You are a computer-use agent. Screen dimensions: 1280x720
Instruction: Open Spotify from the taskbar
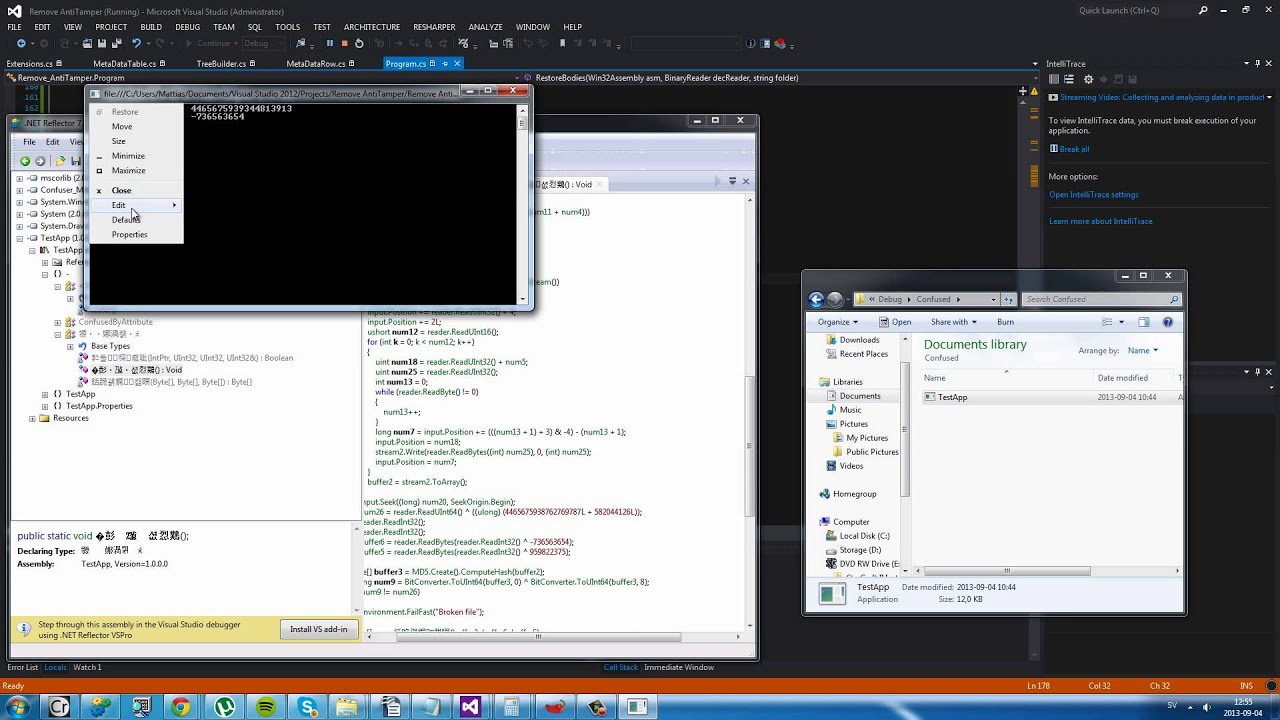point(265,707)
